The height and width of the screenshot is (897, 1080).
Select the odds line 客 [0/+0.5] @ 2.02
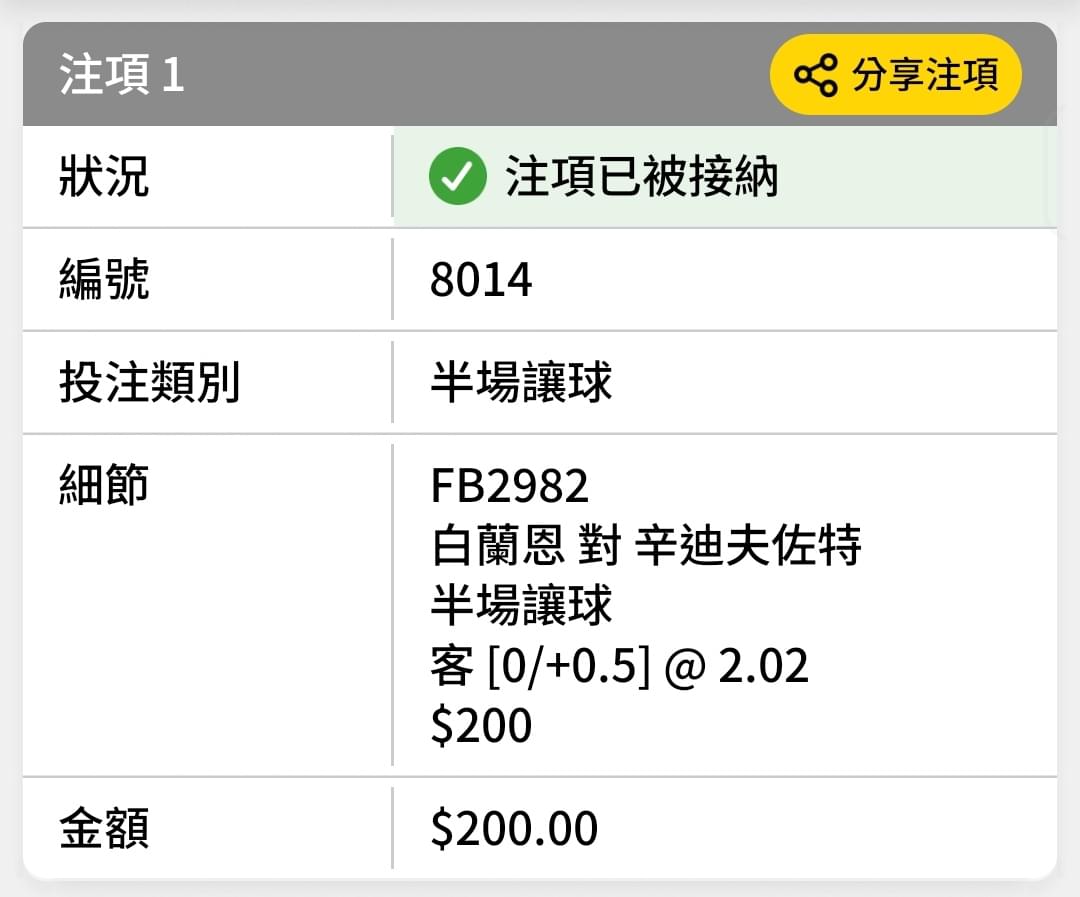(619, 666)
